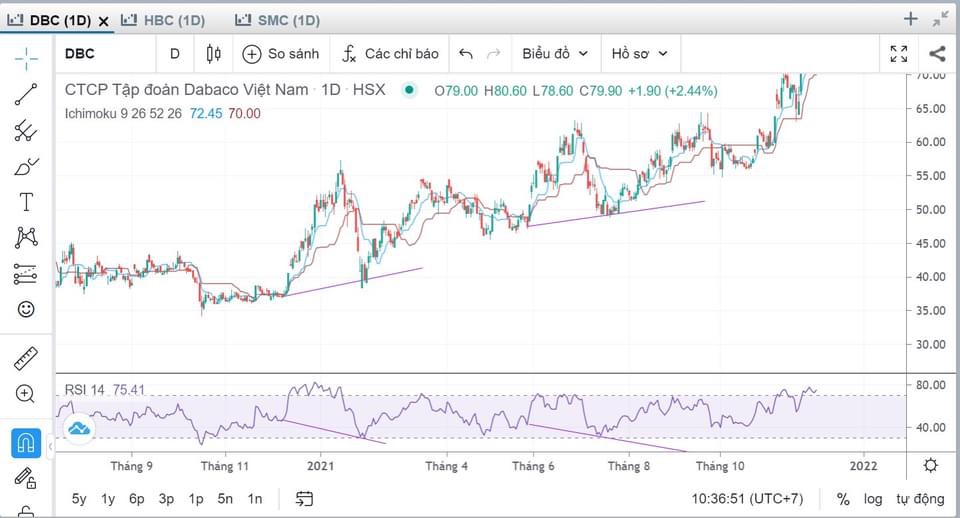
Task: Open the go-to-date calendar icon
Action: (304, 499)
